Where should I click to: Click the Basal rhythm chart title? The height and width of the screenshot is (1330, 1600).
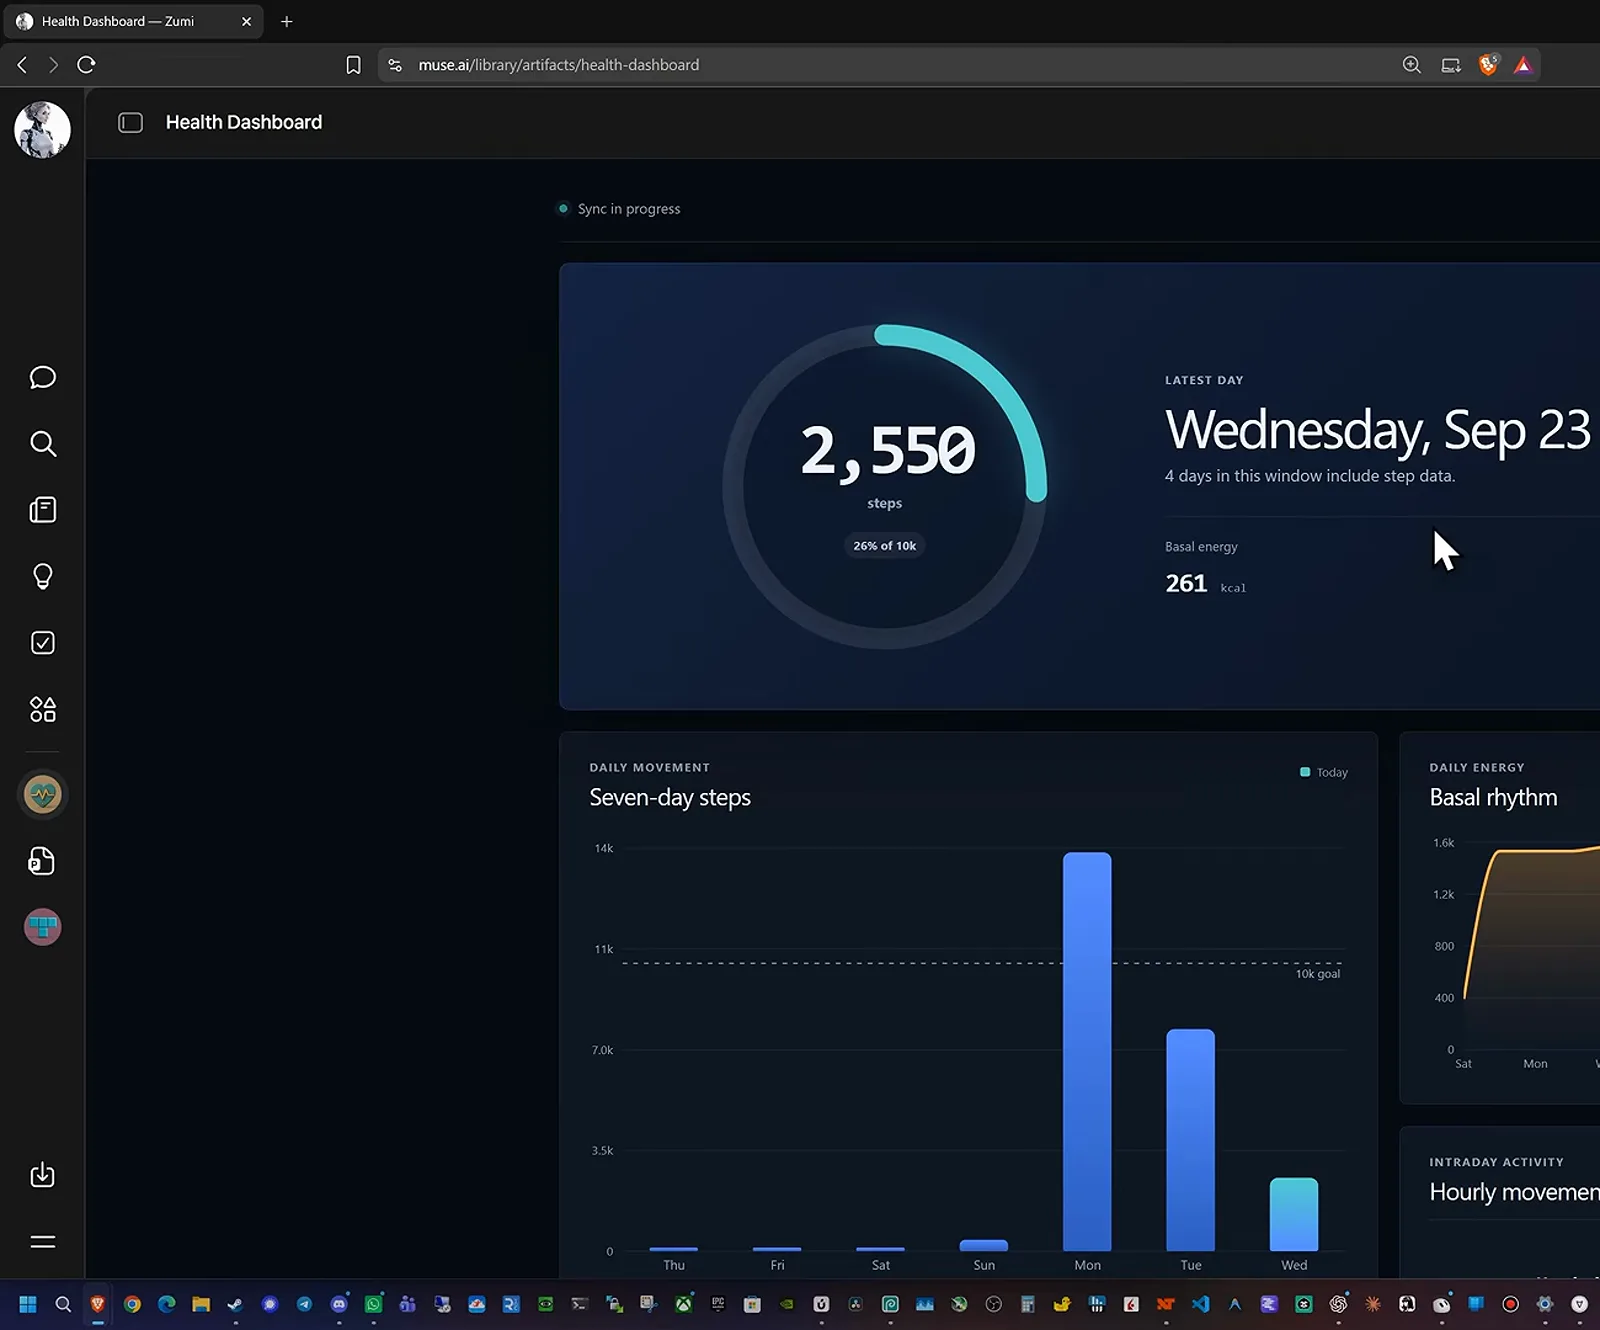[1493, 797]
